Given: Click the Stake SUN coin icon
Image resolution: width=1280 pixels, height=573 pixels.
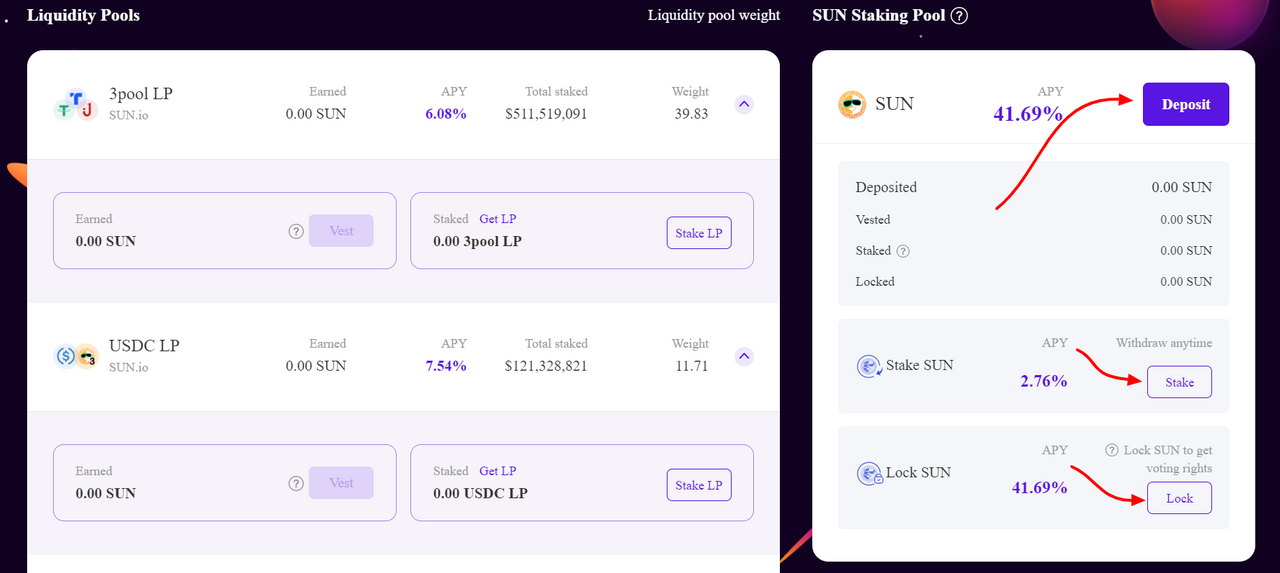Looking at the screenshot, I should click(x=870, y=366).
